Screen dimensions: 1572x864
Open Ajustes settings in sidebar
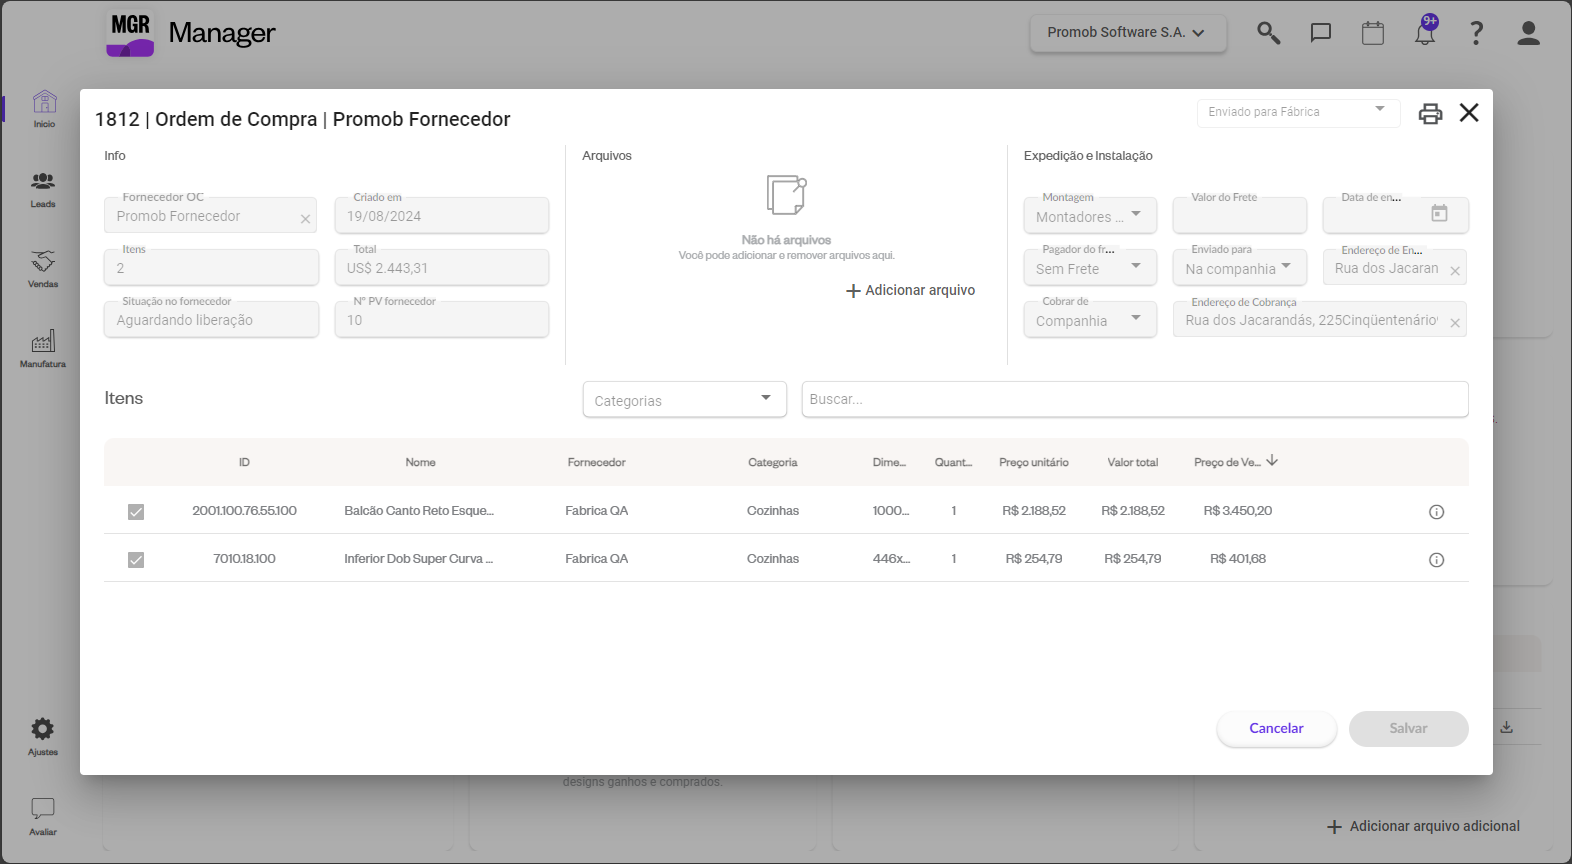coord(43,737)
